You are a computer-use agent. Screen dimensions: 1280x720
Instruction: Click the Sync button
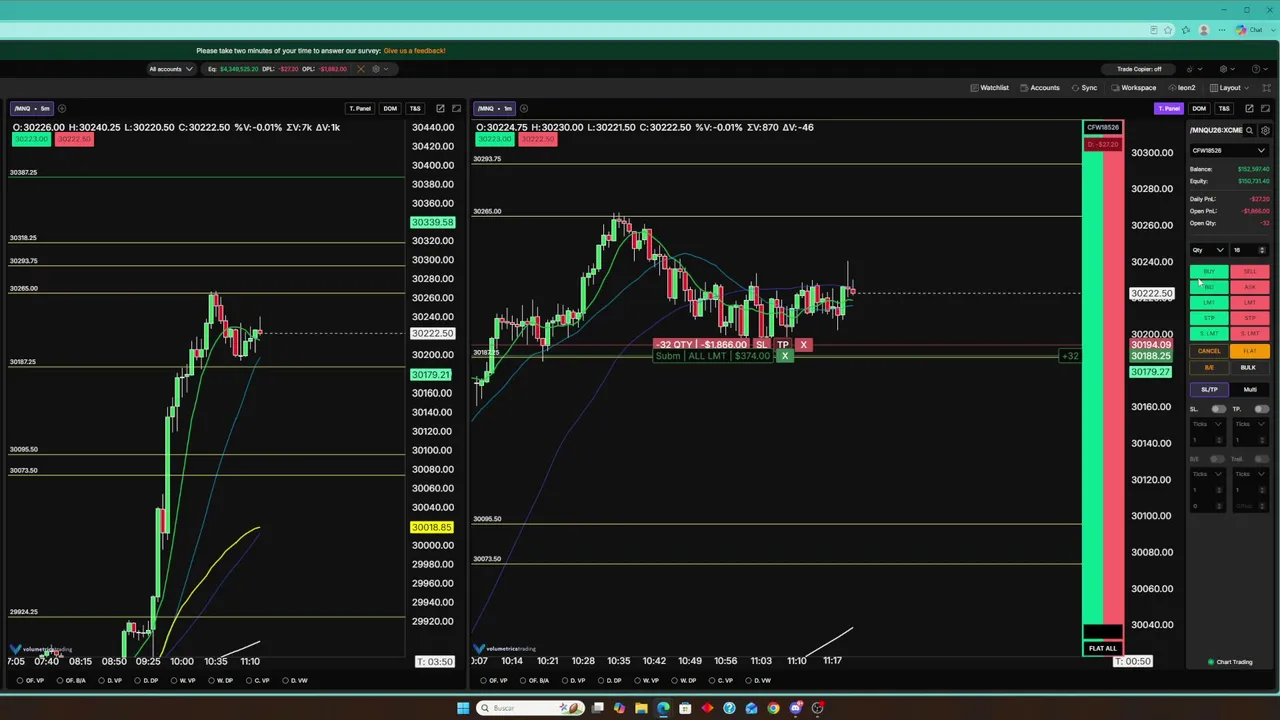1084,88
